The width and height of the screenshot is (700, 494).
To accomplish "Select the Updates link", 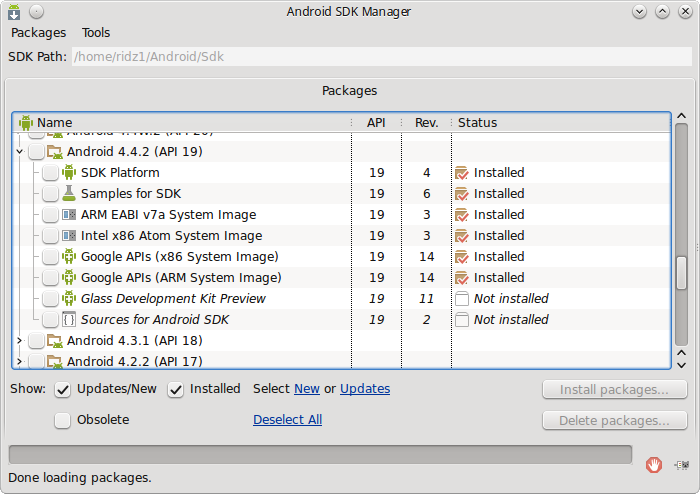I will pyautogui.click(x=365, y=389).
